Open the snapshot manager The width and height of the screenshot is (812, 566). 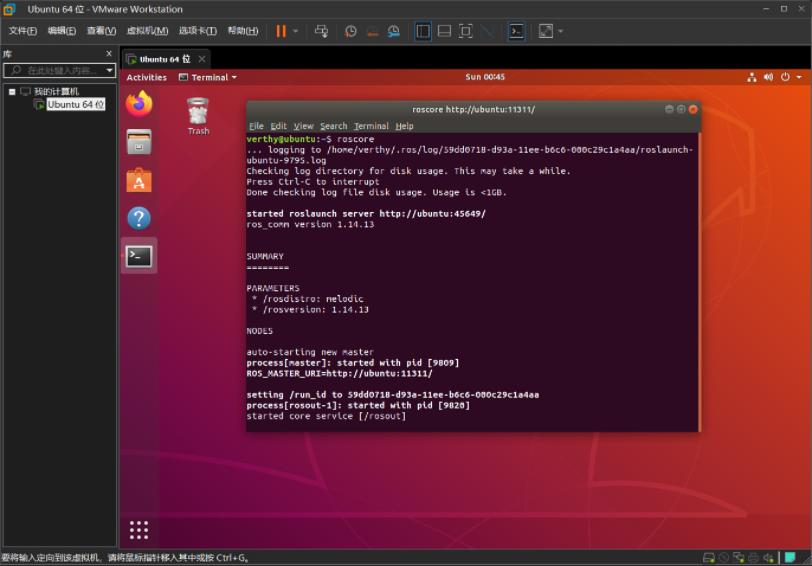click(x=394, y=31)
